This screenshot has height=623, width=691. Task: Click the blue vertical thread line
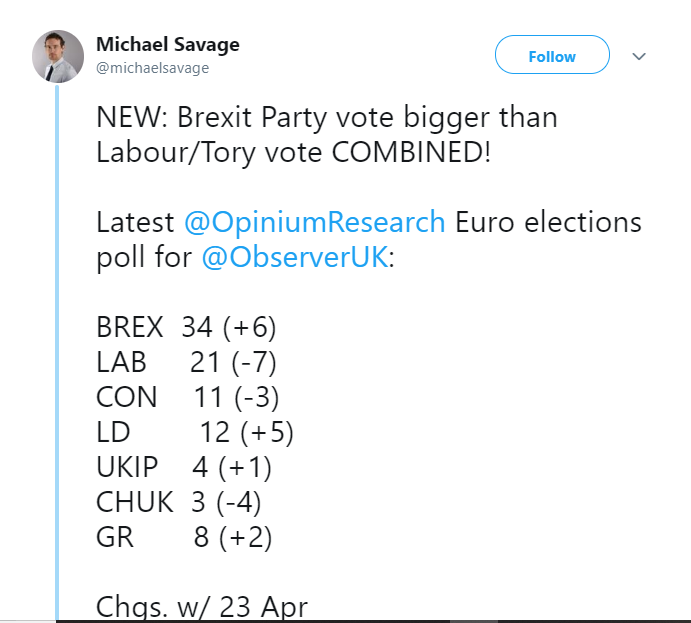pyautogui.click(x=58, y=350)
